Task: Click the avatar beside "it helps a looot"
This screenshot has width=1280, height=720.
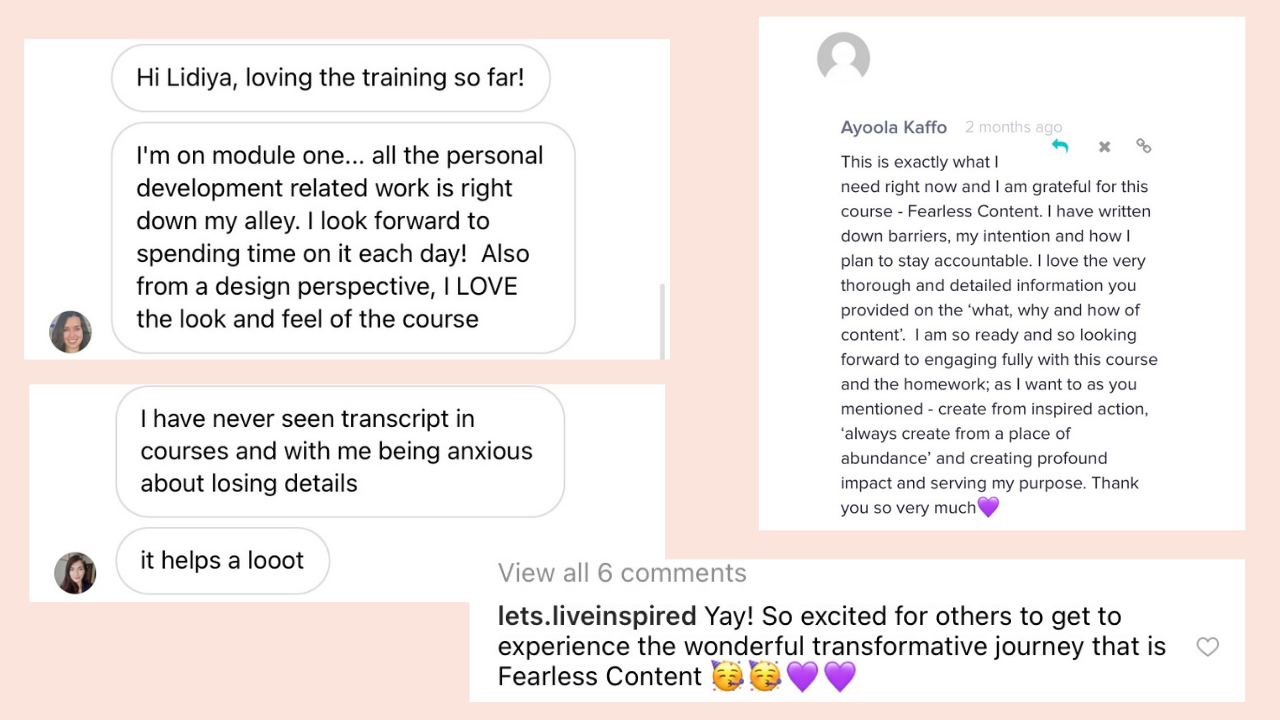Action: click(x=75, y=573)
